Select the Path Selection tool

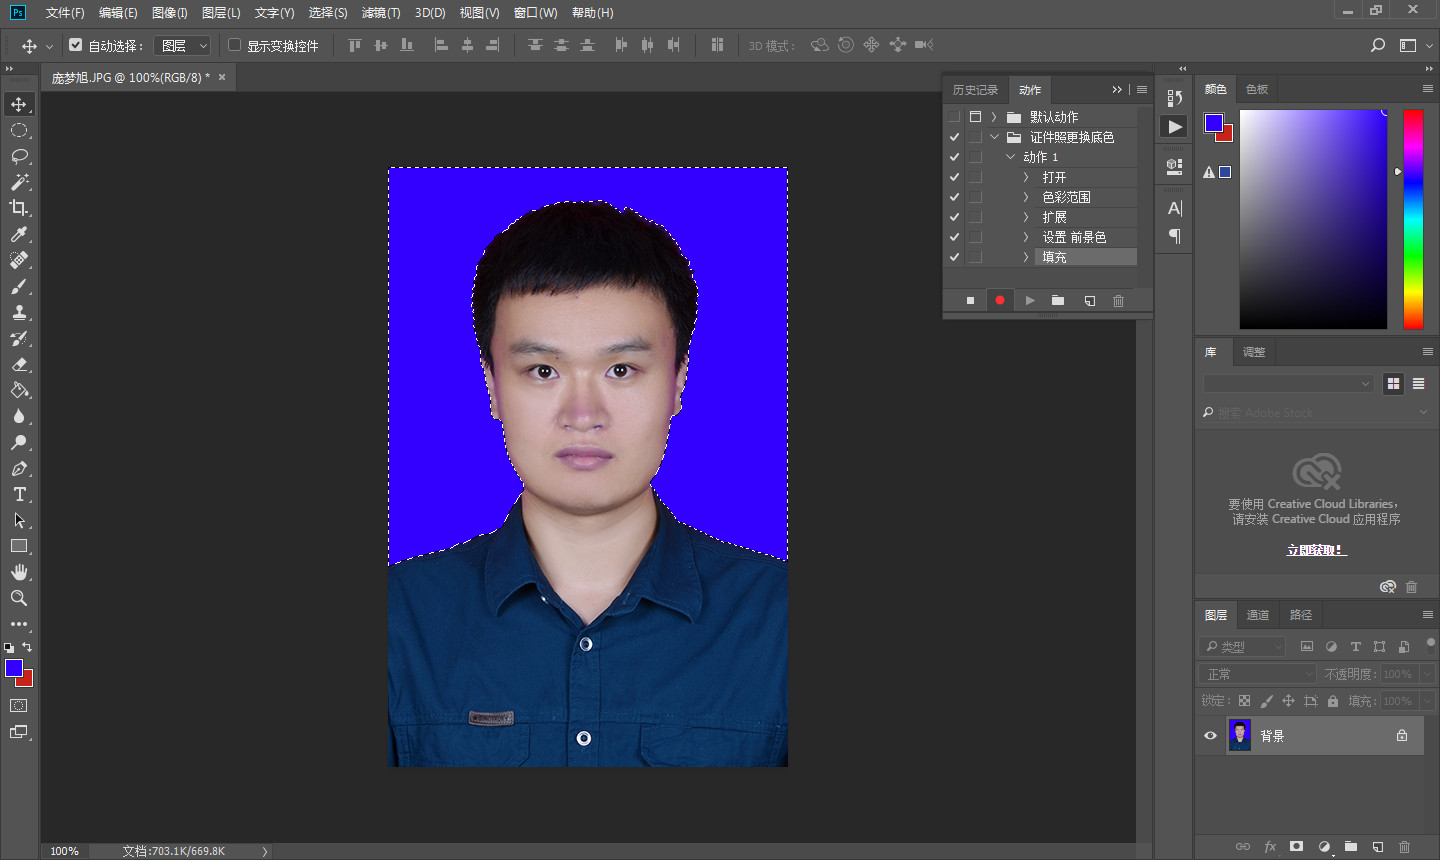click(19, 520)
